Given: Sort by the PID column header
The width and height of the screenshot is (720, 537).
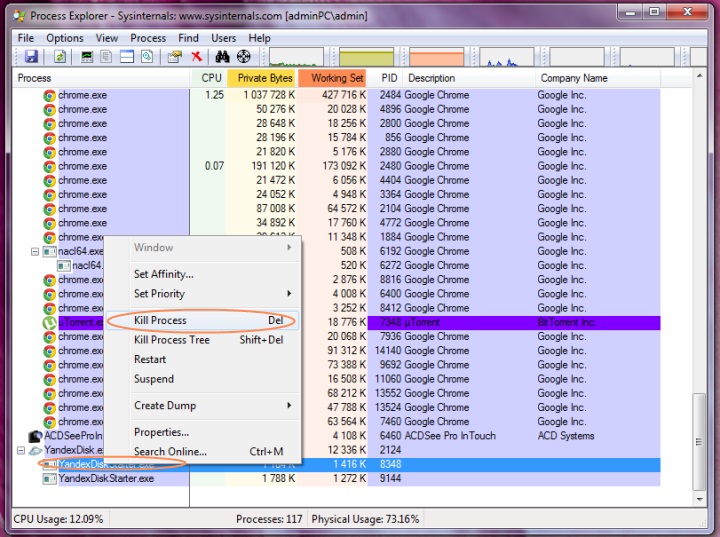Looking at the screenshot, I should click(386, 78).
